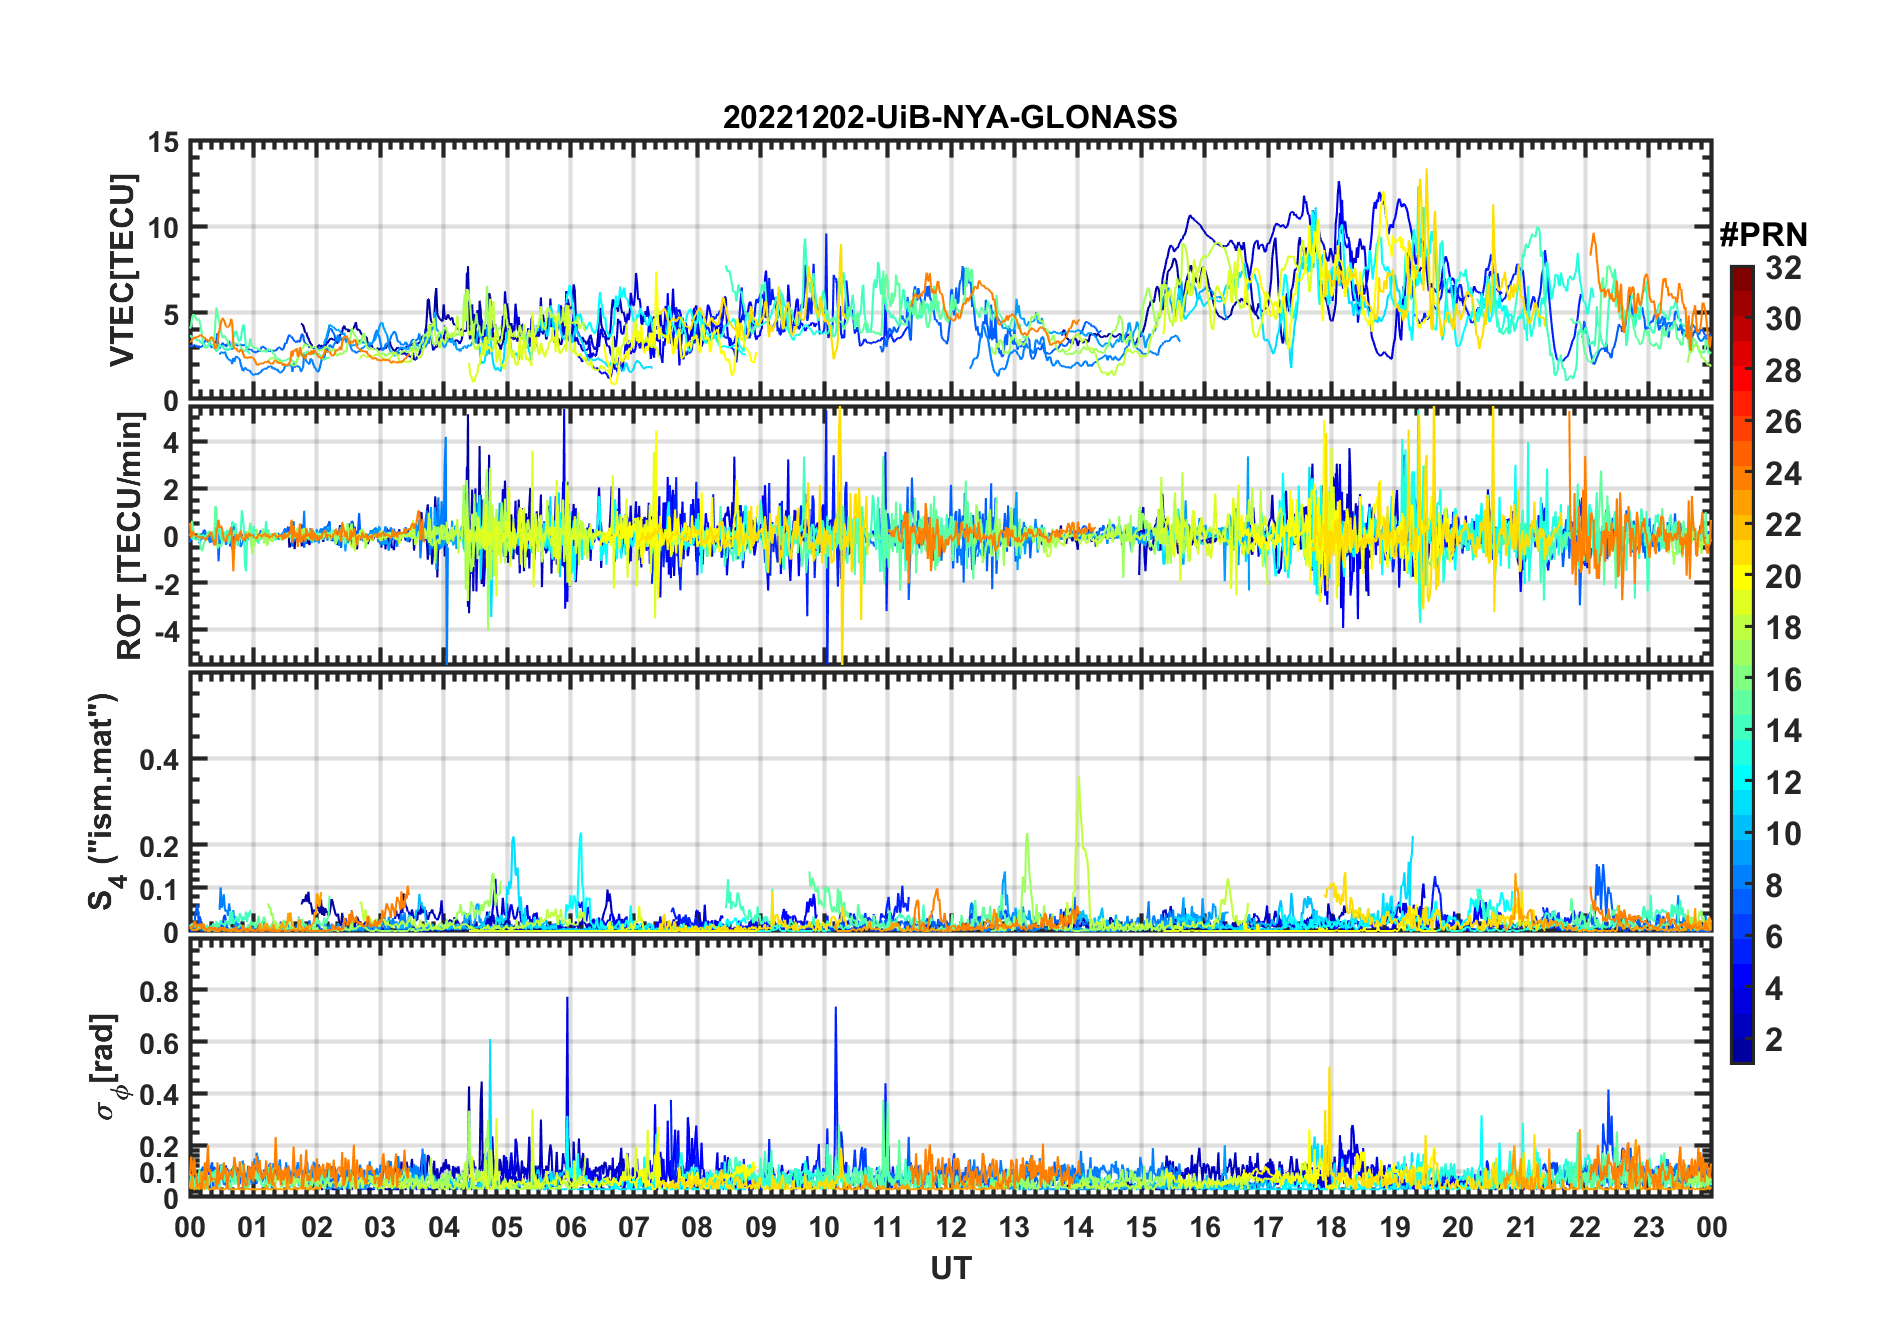Click the sigma phi axis tick label 0.8
The width and height of the screenshot is (1902, 1330).
(x=160, y=991)
